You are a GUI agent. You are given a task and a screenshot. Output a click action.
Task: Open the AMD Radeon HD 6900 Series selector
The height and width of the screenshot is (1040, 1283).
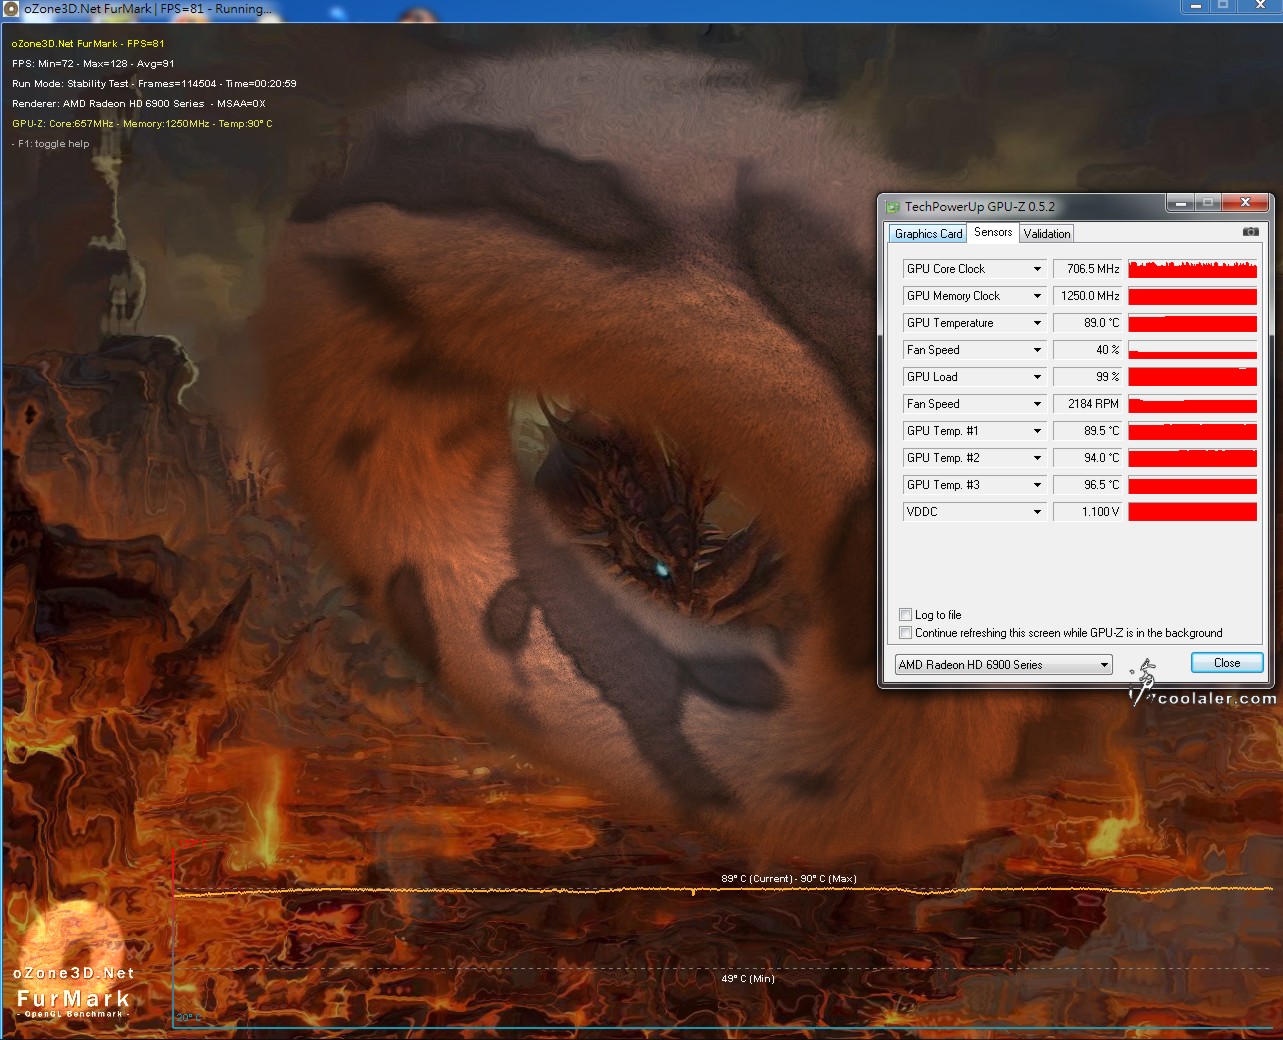pyautogui.click(x=1003, y=665)
